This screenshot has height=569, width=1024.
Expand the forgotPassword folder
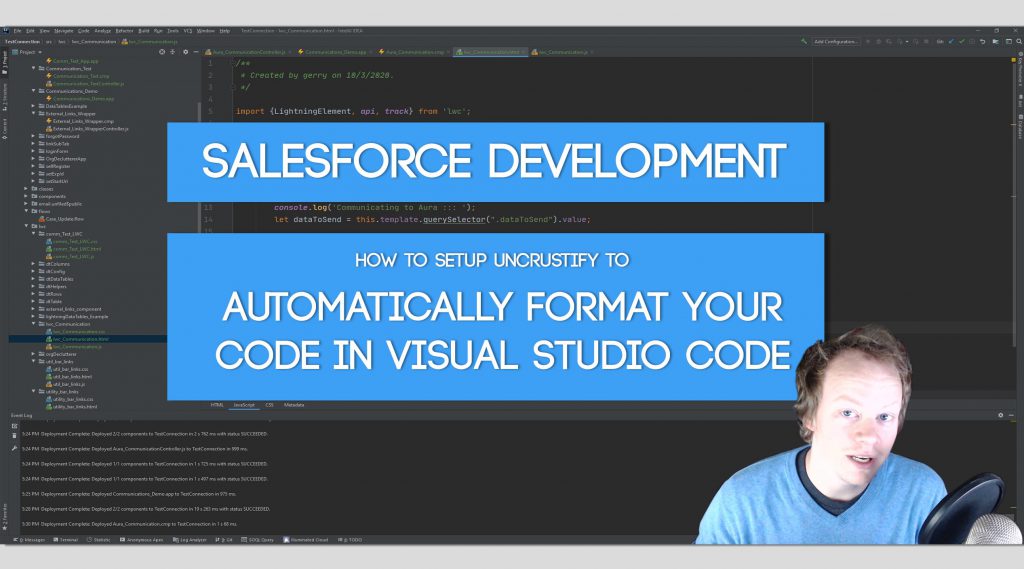[34, 136]
